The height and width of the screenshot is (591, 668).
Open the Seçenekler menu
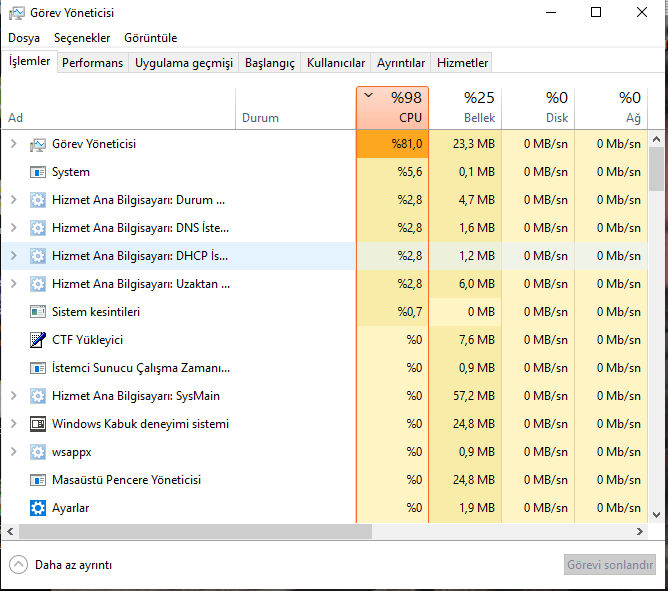(x=82, y=38)
